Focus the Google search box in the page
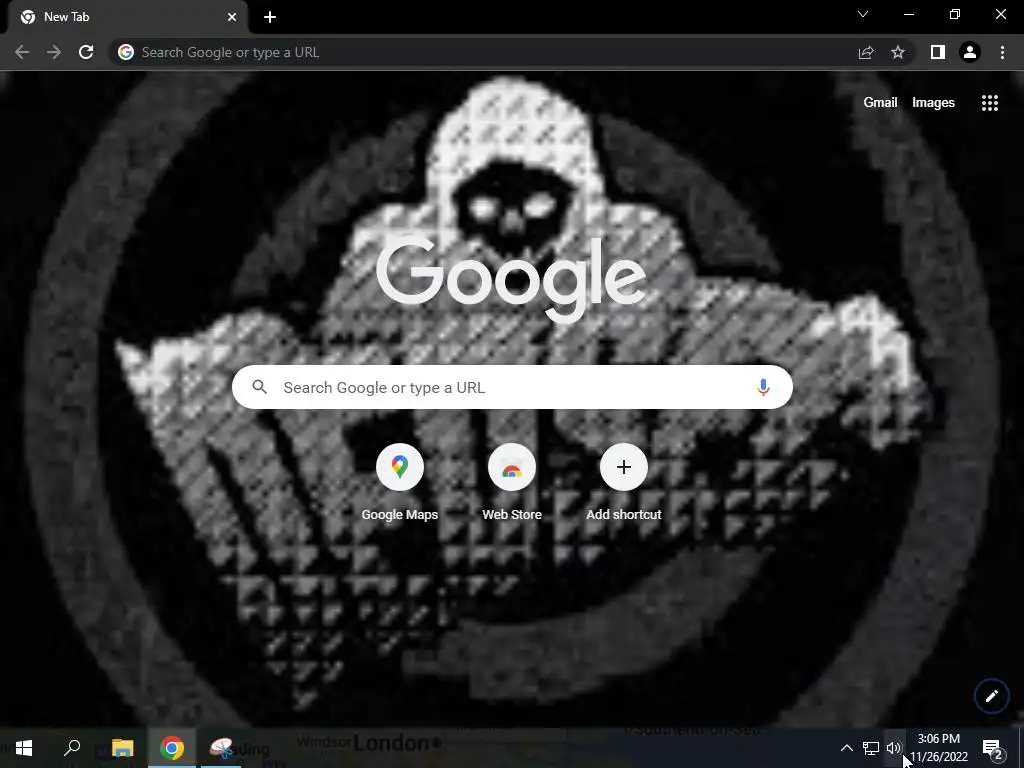The height and width of the screenshot is (768, 1024). (x=513, y=387)
